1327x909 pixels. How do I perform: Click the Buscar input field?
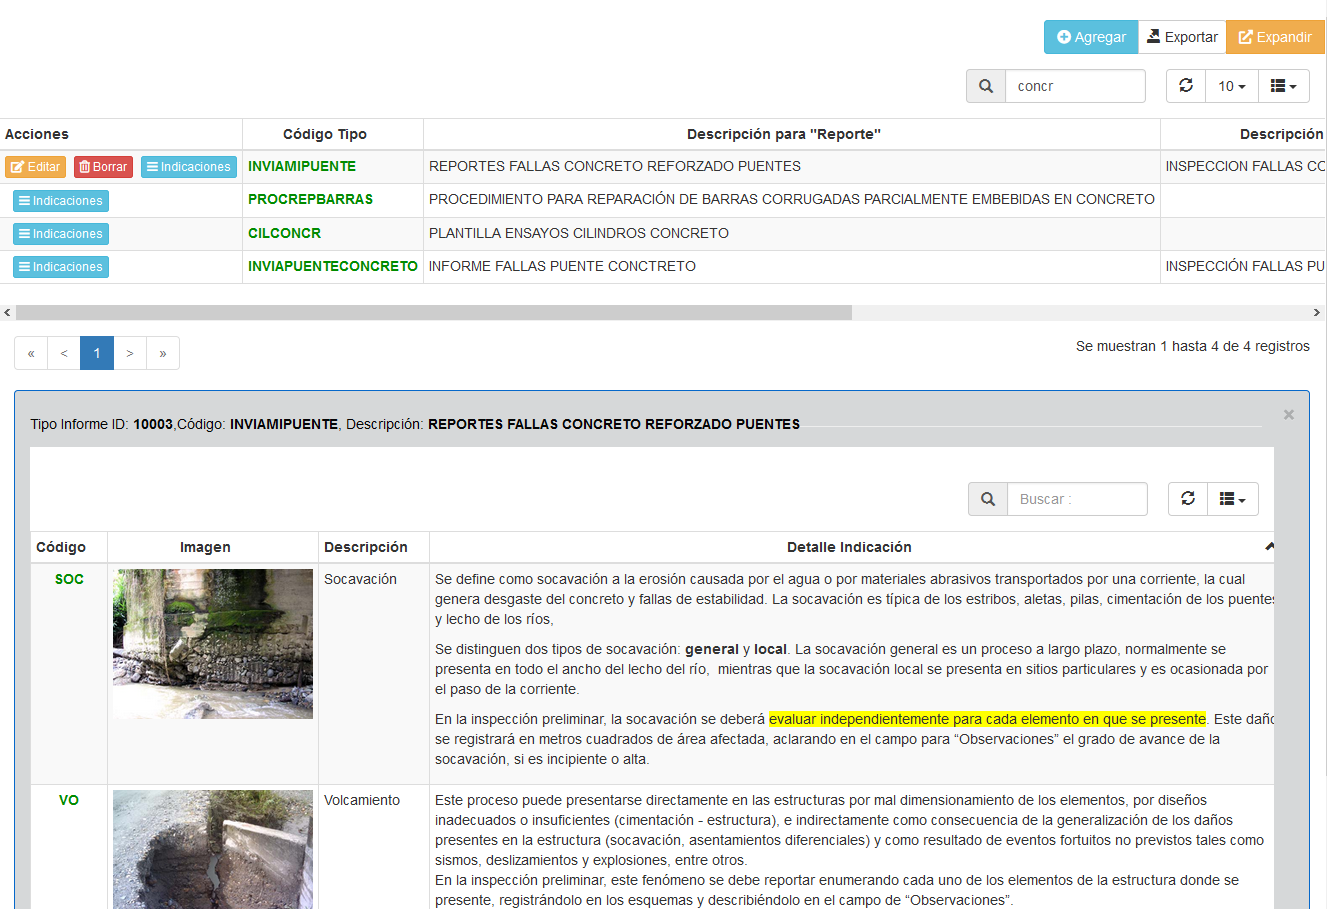1076,499
